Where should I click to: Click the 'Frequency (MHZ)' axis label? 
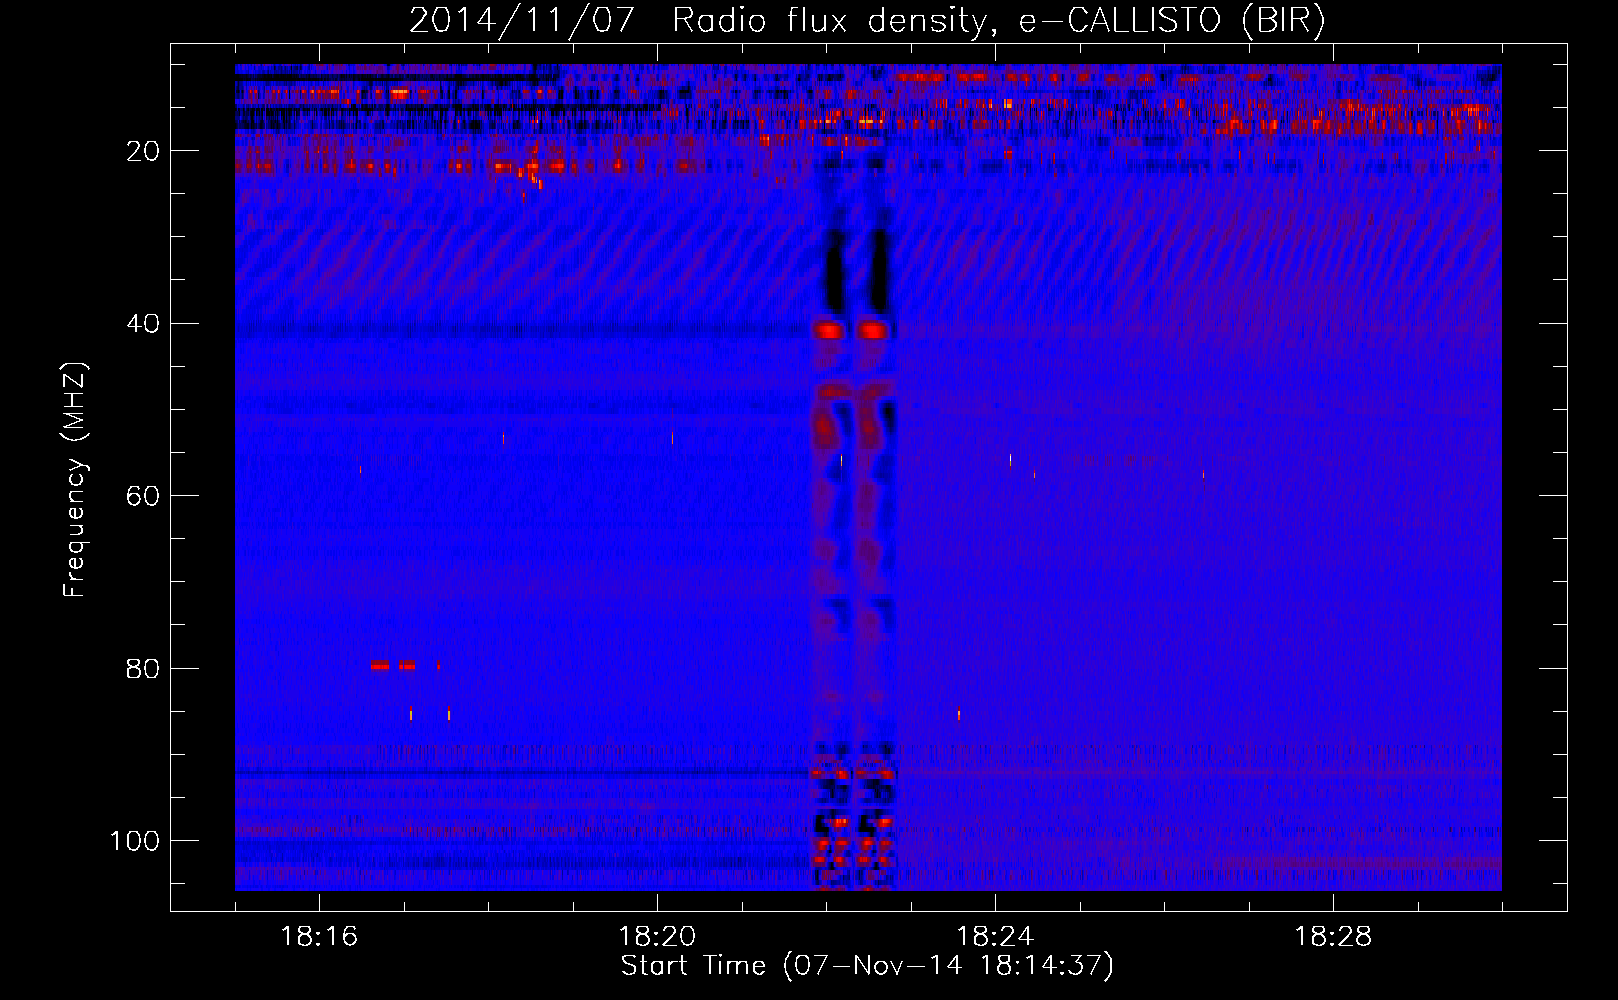coord(75,479)
